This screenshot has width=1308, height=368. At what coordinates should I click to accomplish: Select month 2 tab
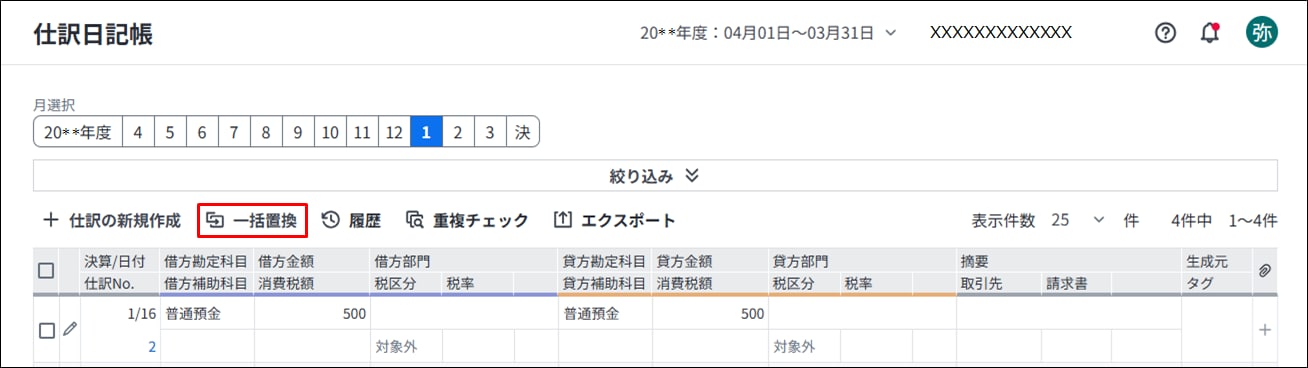[x=458, y=132]
